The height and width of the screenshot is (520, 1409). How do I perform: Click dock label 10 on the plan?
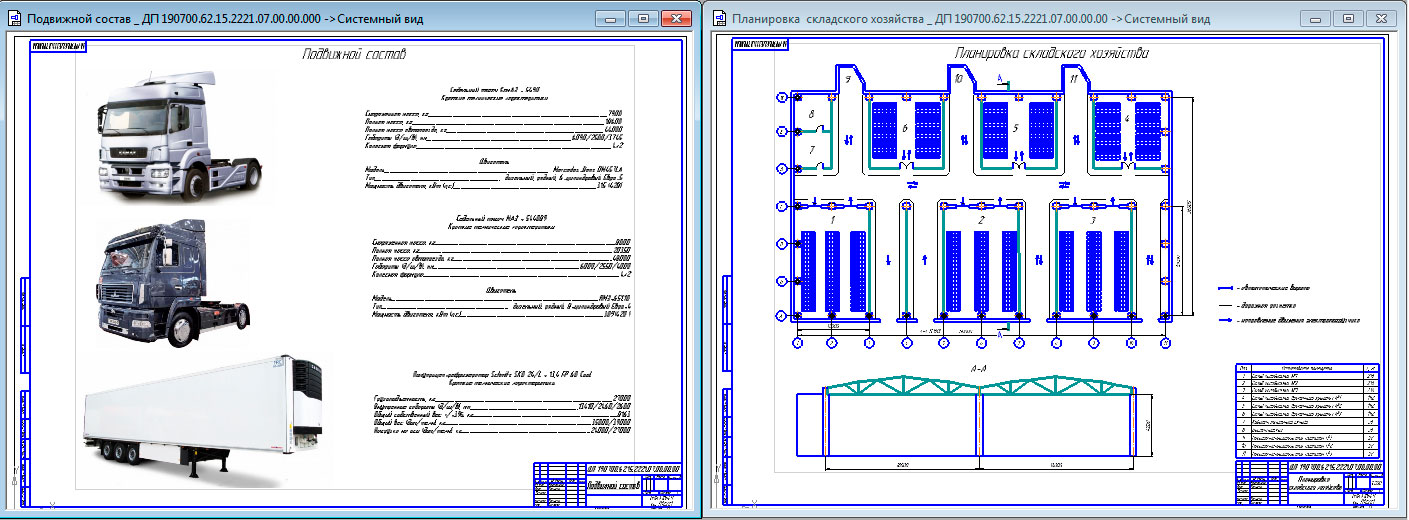pyautogui.click(x=959, y=77)
